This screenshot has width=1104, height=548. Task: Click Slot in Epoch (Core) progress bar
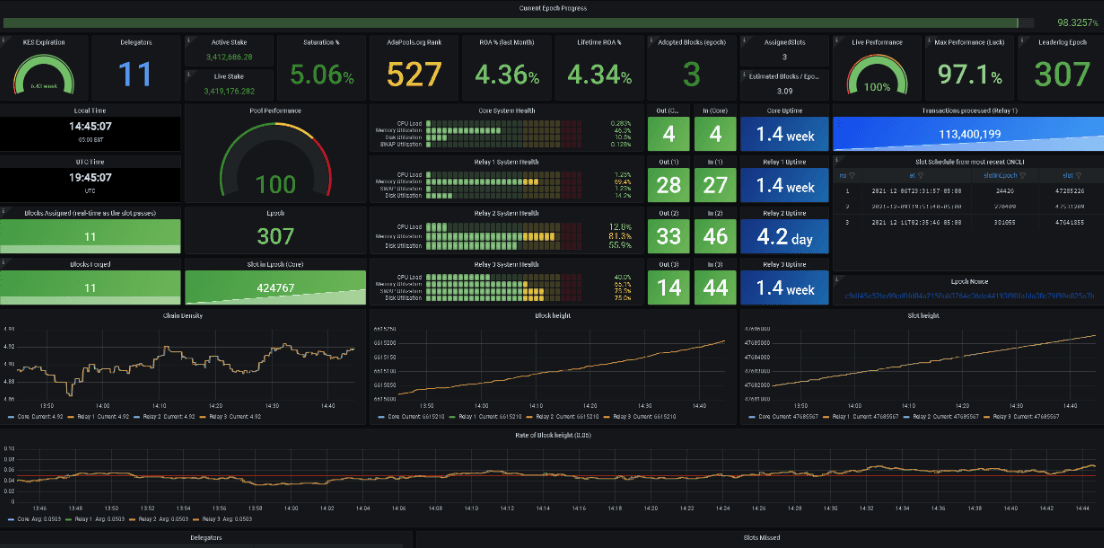[275, 287]
